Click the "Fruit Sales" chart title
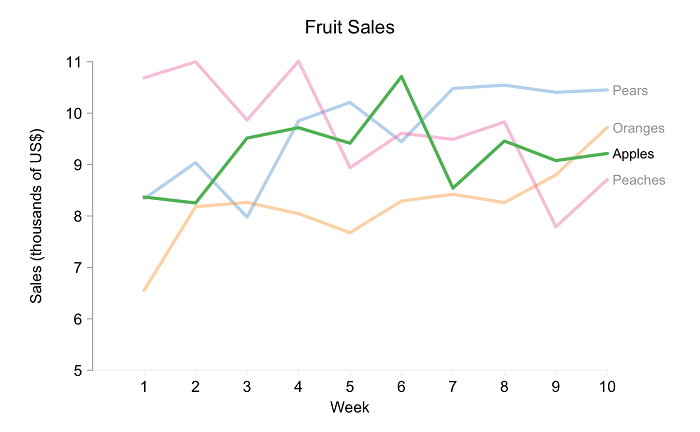 tap(350, 28)
